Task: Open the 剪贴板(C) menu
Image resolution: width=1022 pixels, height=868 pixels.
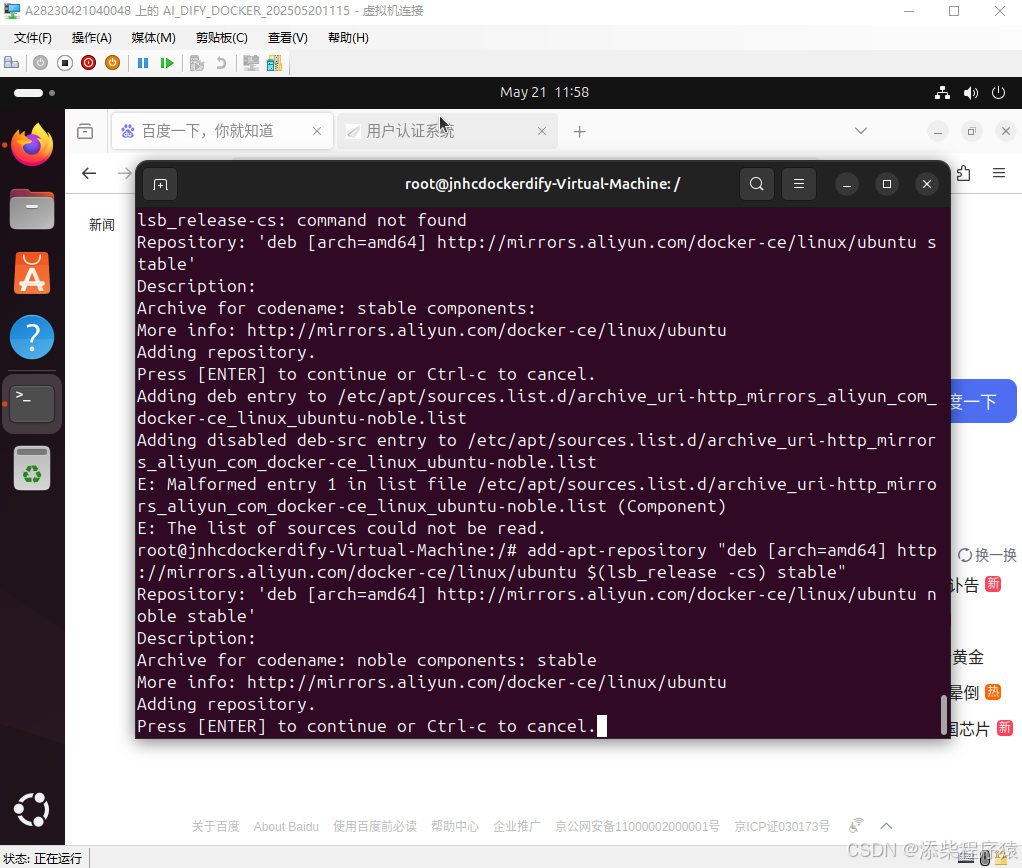Action: coord(222,38)
